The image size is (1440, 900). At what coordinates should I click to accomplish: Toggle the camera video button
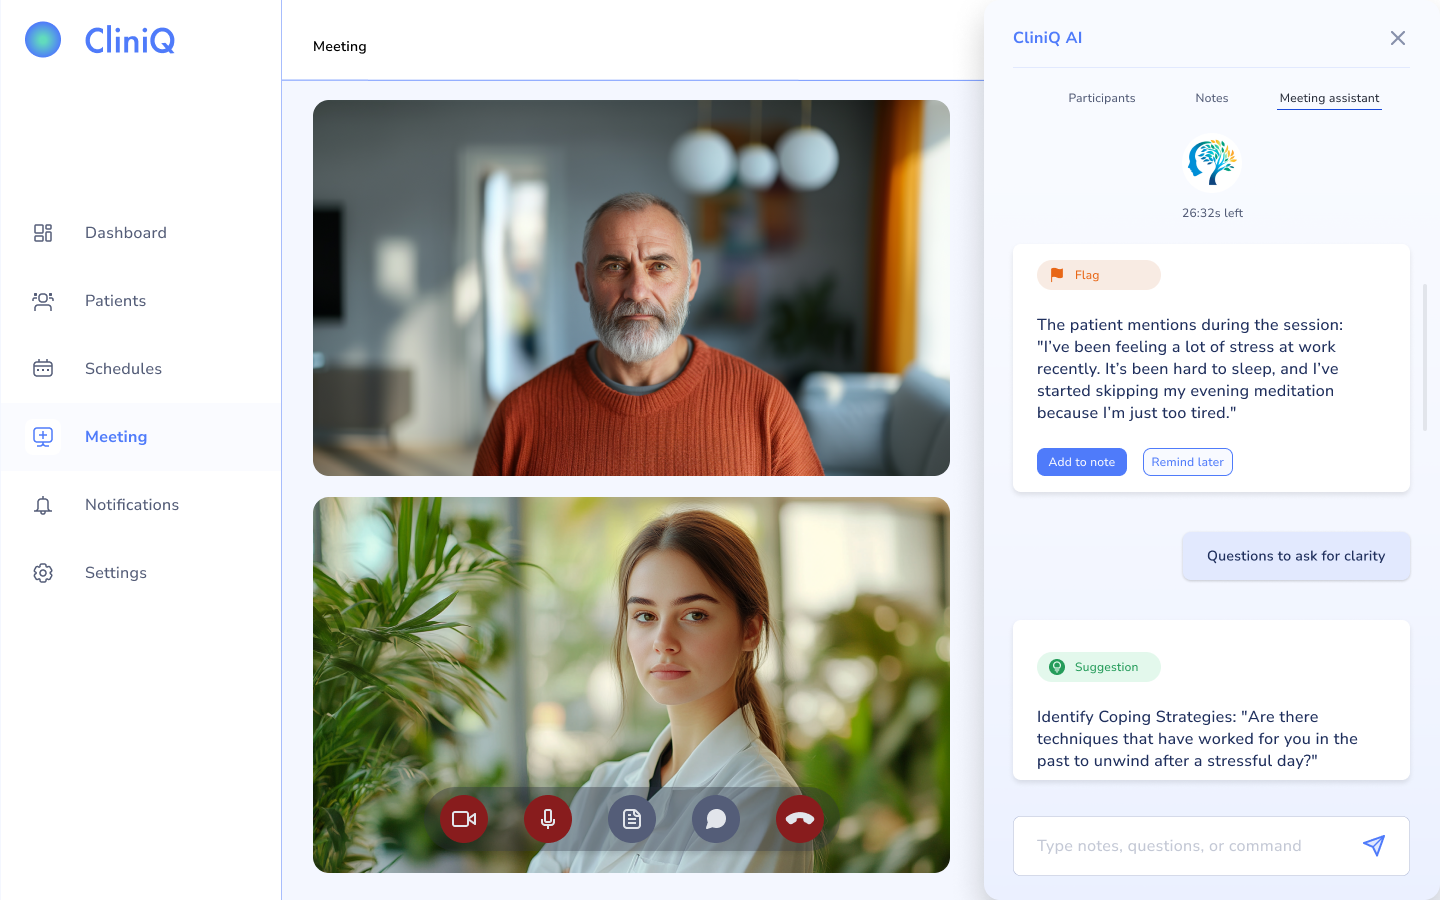pyautogui.click(x=464, y=819)
